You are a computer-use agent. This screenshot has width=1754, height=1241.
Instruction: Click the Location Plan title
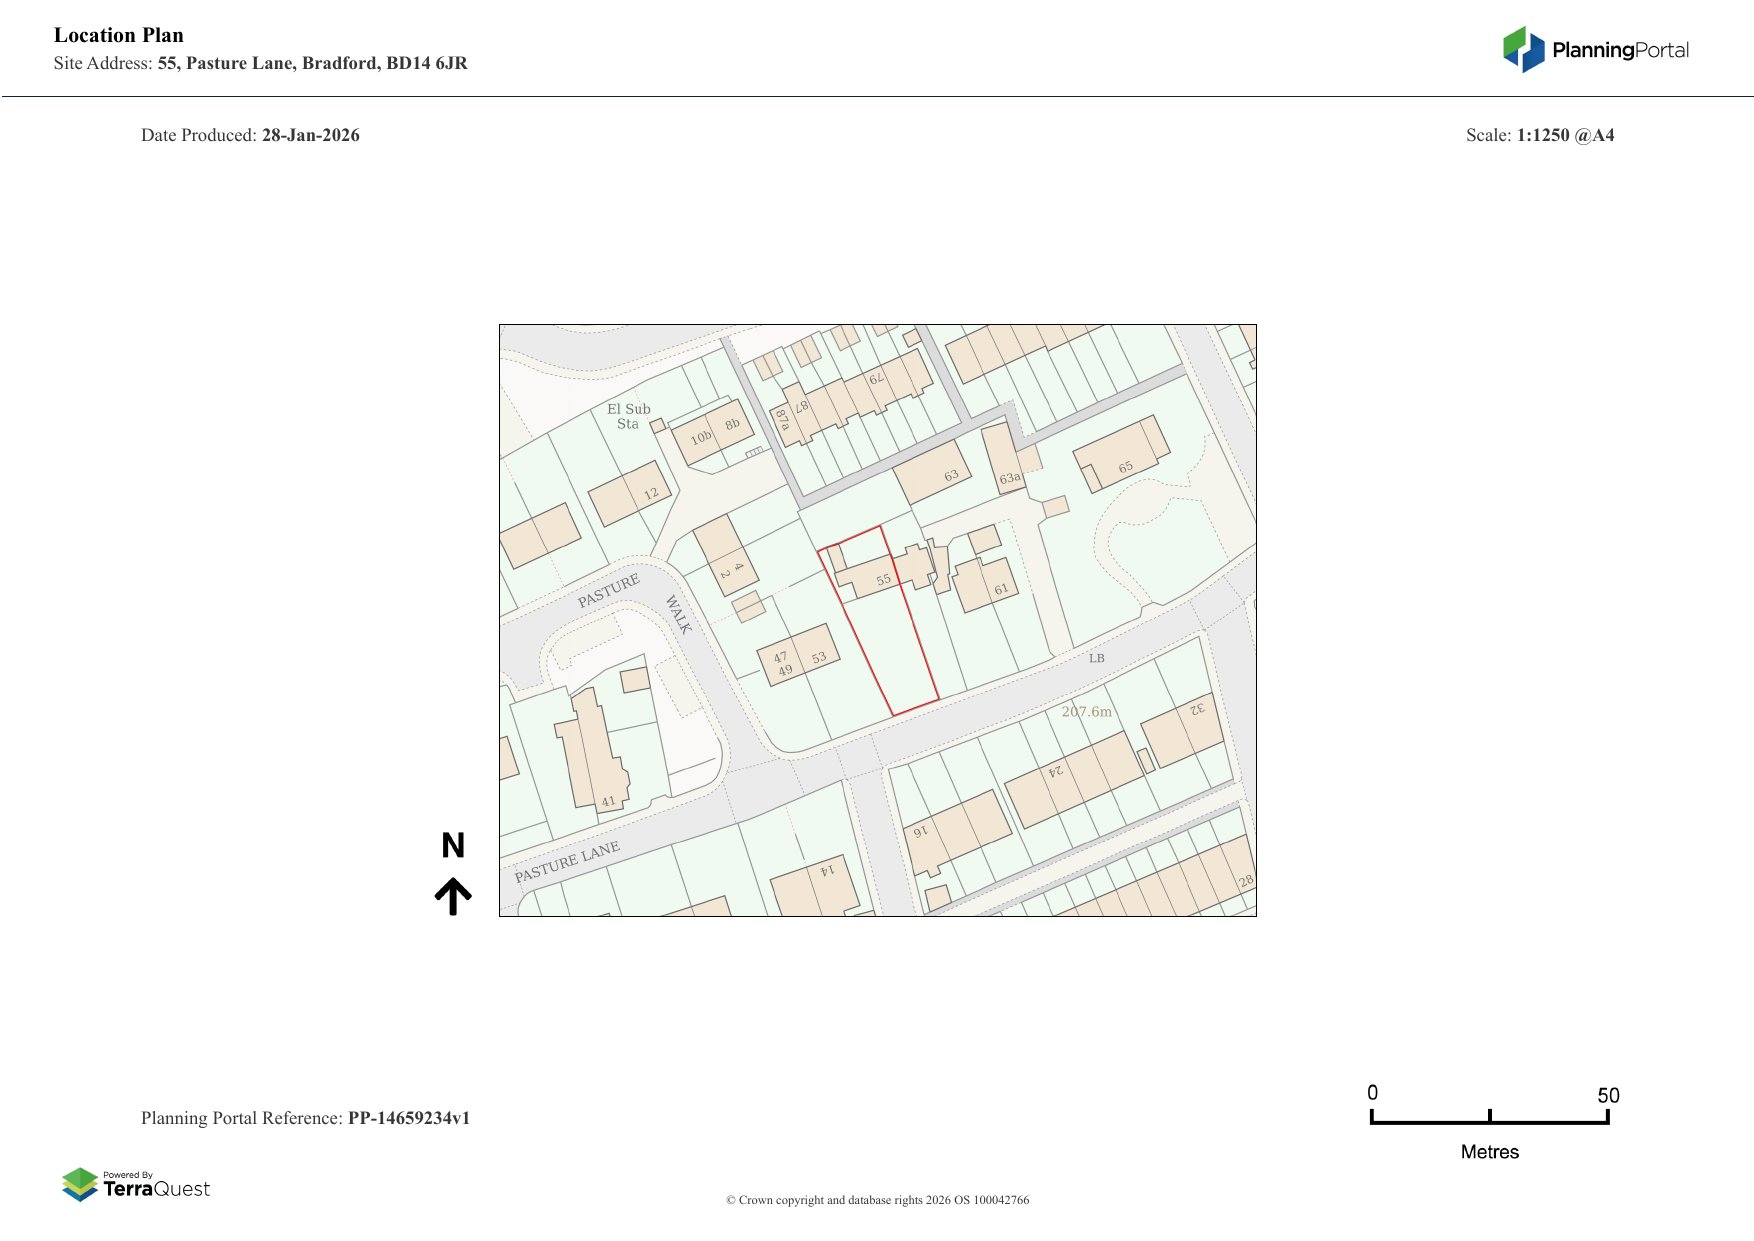119,35
